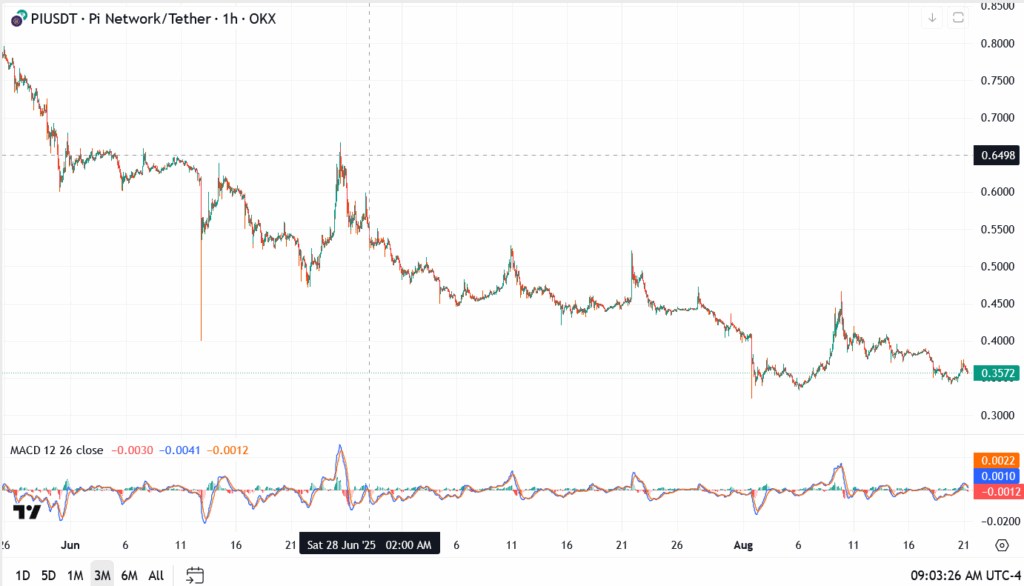Image resolution: width=1024 pixels, height=586 pixels.
Task: Click the -0.0200 MACD axis label
Action: 1000,521
